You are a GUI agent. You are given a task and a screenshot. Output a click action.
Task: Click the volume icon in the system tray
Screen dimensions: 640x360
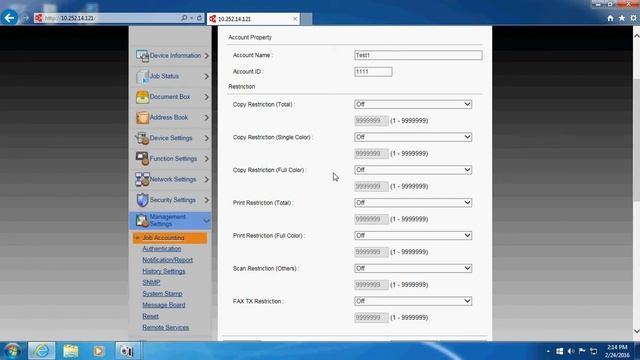point(571,351)
